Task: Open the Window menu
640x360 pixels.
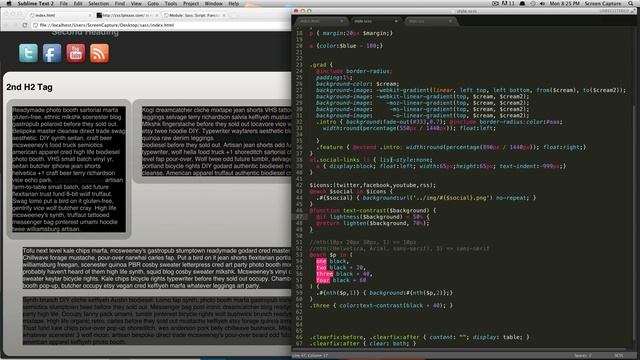Action: pos(213,3)
